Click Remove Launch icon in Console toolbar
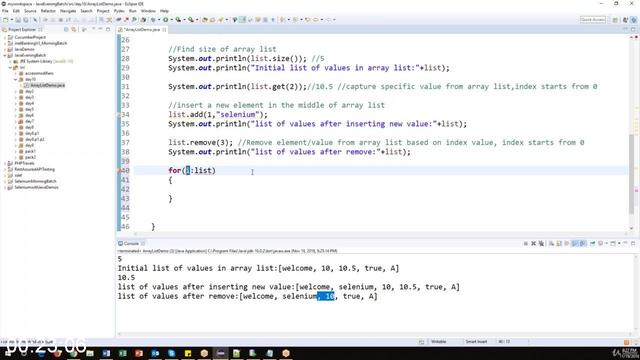 (x=533, y=244)
